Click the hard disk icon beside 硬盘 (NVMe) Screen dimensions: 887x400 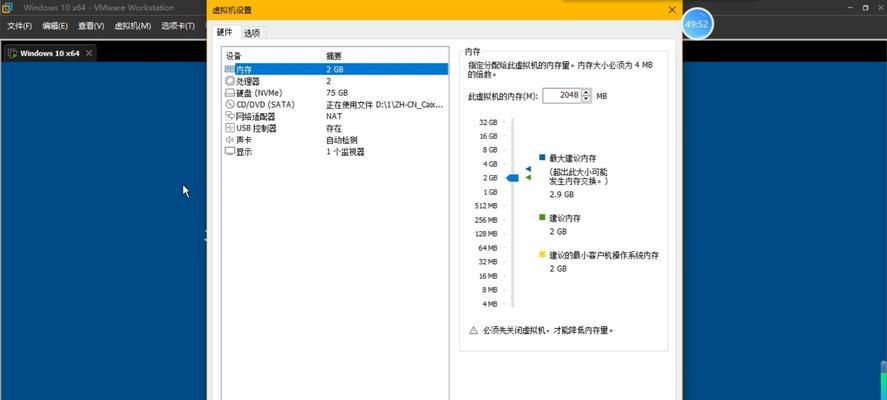coord(230,93)
